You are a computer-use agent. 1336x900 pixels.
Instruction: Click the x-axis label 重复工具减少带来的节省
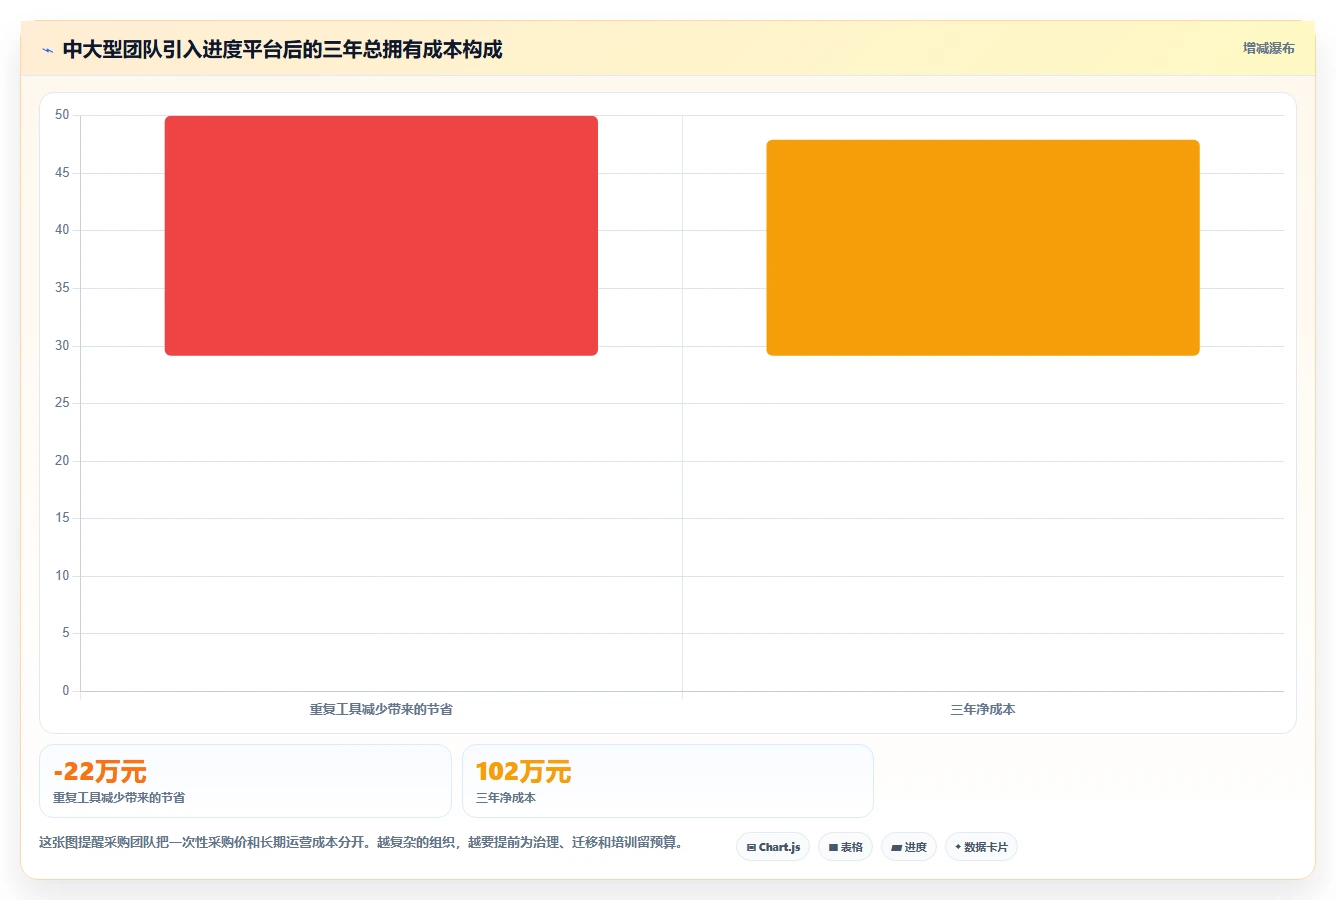(381, 709)
